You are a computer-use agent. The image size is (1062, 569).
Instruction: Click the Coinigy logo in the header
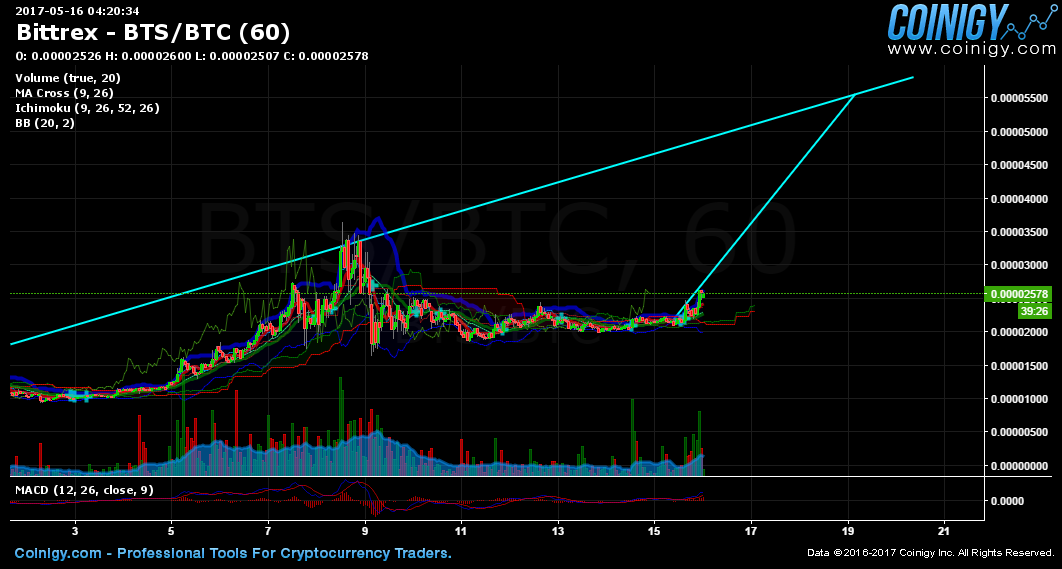click(971, 22)
